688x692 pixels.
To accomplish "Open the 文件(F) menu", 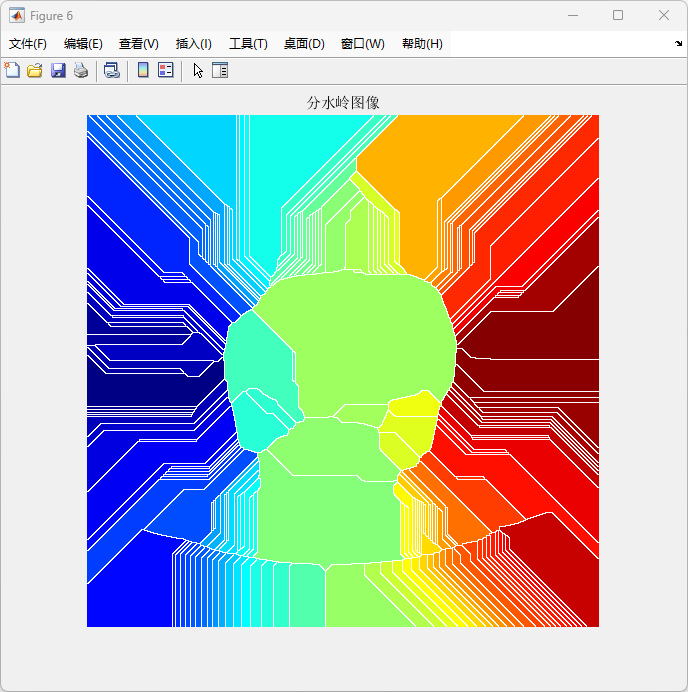I will tap(28, 44).
